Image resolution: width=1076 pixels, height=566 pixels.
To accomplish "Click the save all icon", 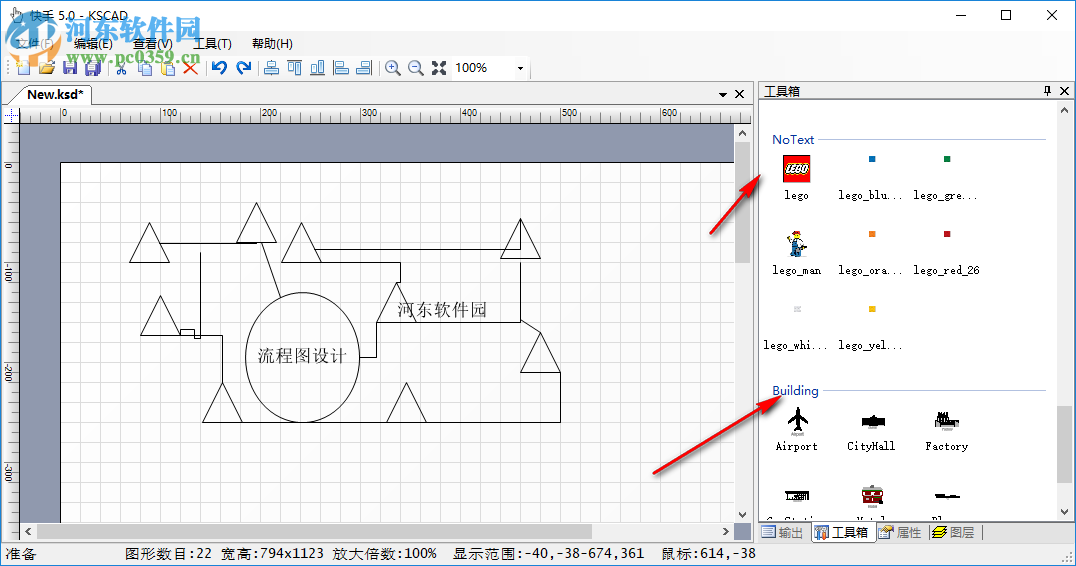I will 93,67.
